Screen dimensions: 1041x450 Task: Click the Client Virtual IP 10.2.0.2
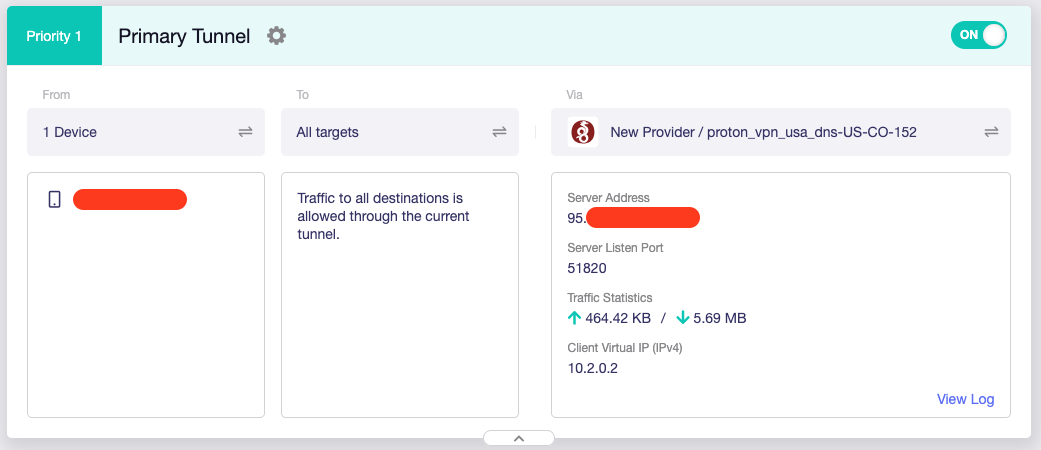[x=594, y=368]
